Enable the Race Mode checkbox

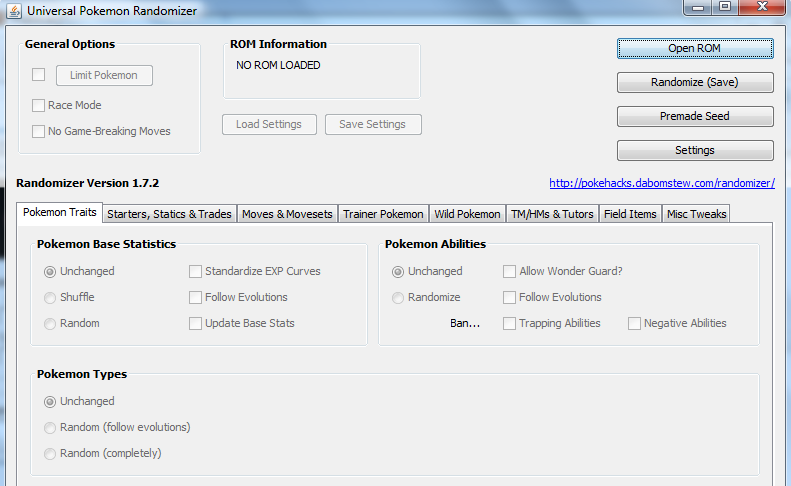pos(39,105)
